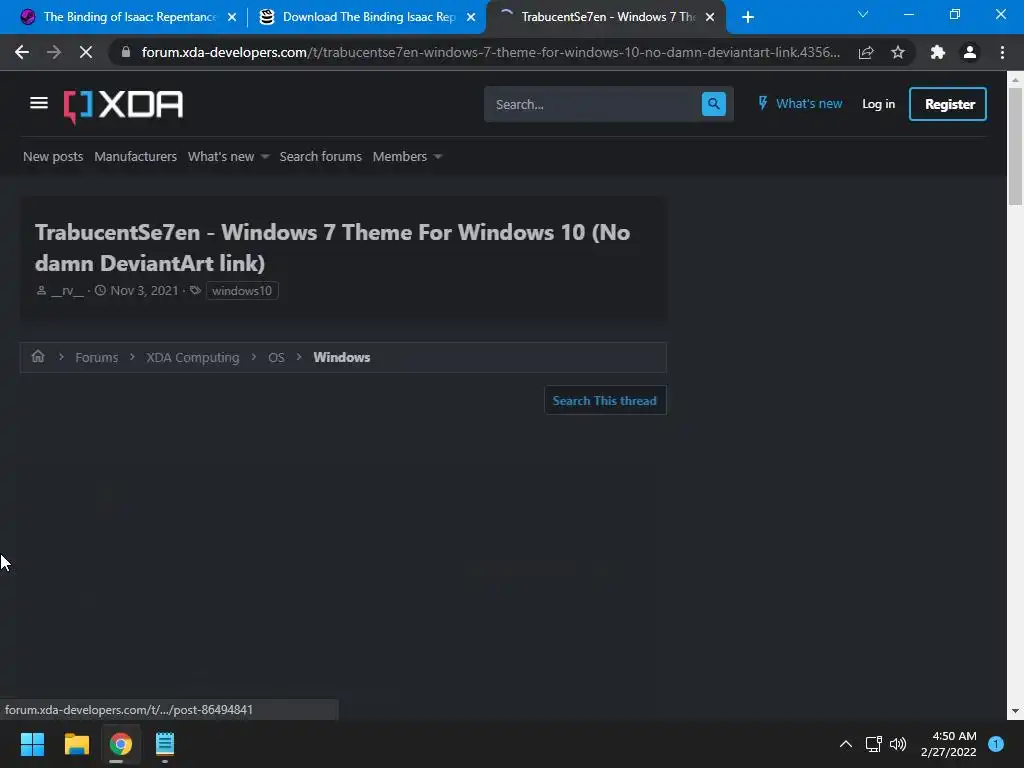Viewport: 1024px width, 768px height.
Task: Open the network tray icon
Action: tap(873, 744)
